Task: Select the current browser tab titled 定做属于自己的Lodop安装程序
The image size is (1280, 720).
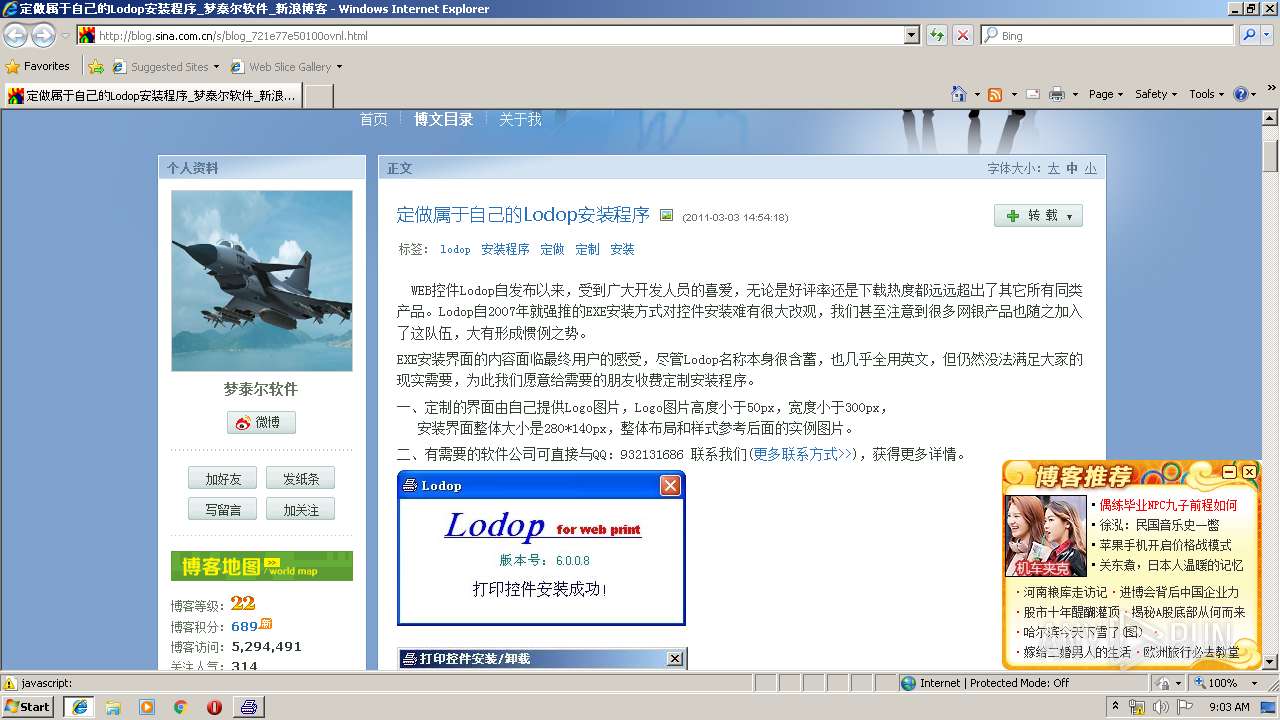Action: pos(152,96)
